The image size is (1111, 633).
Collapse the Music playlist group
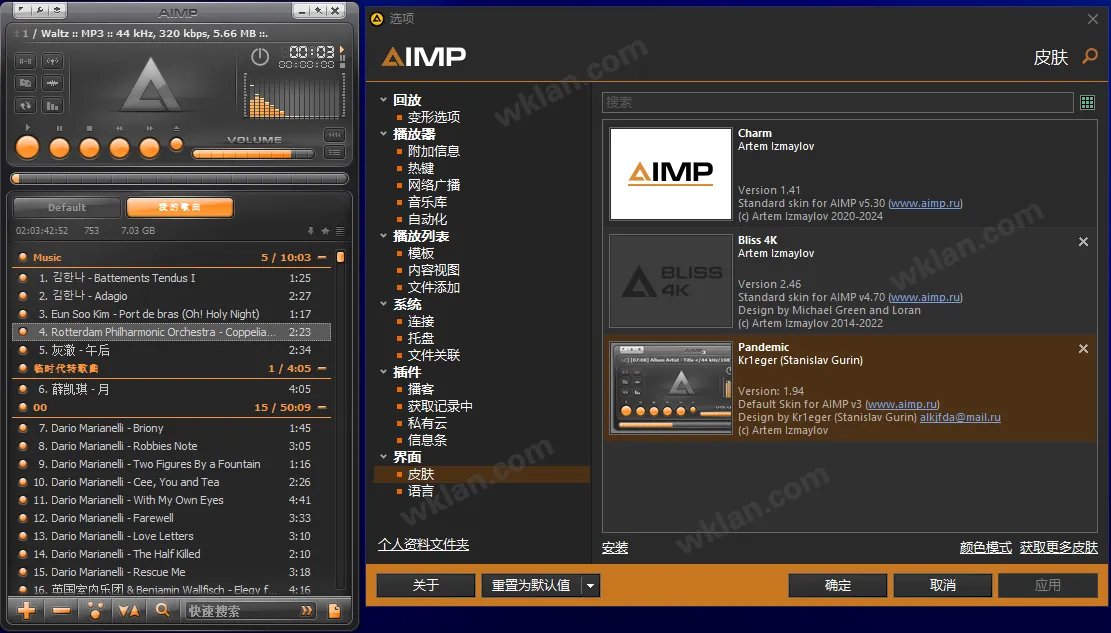(x=322, y=257)
